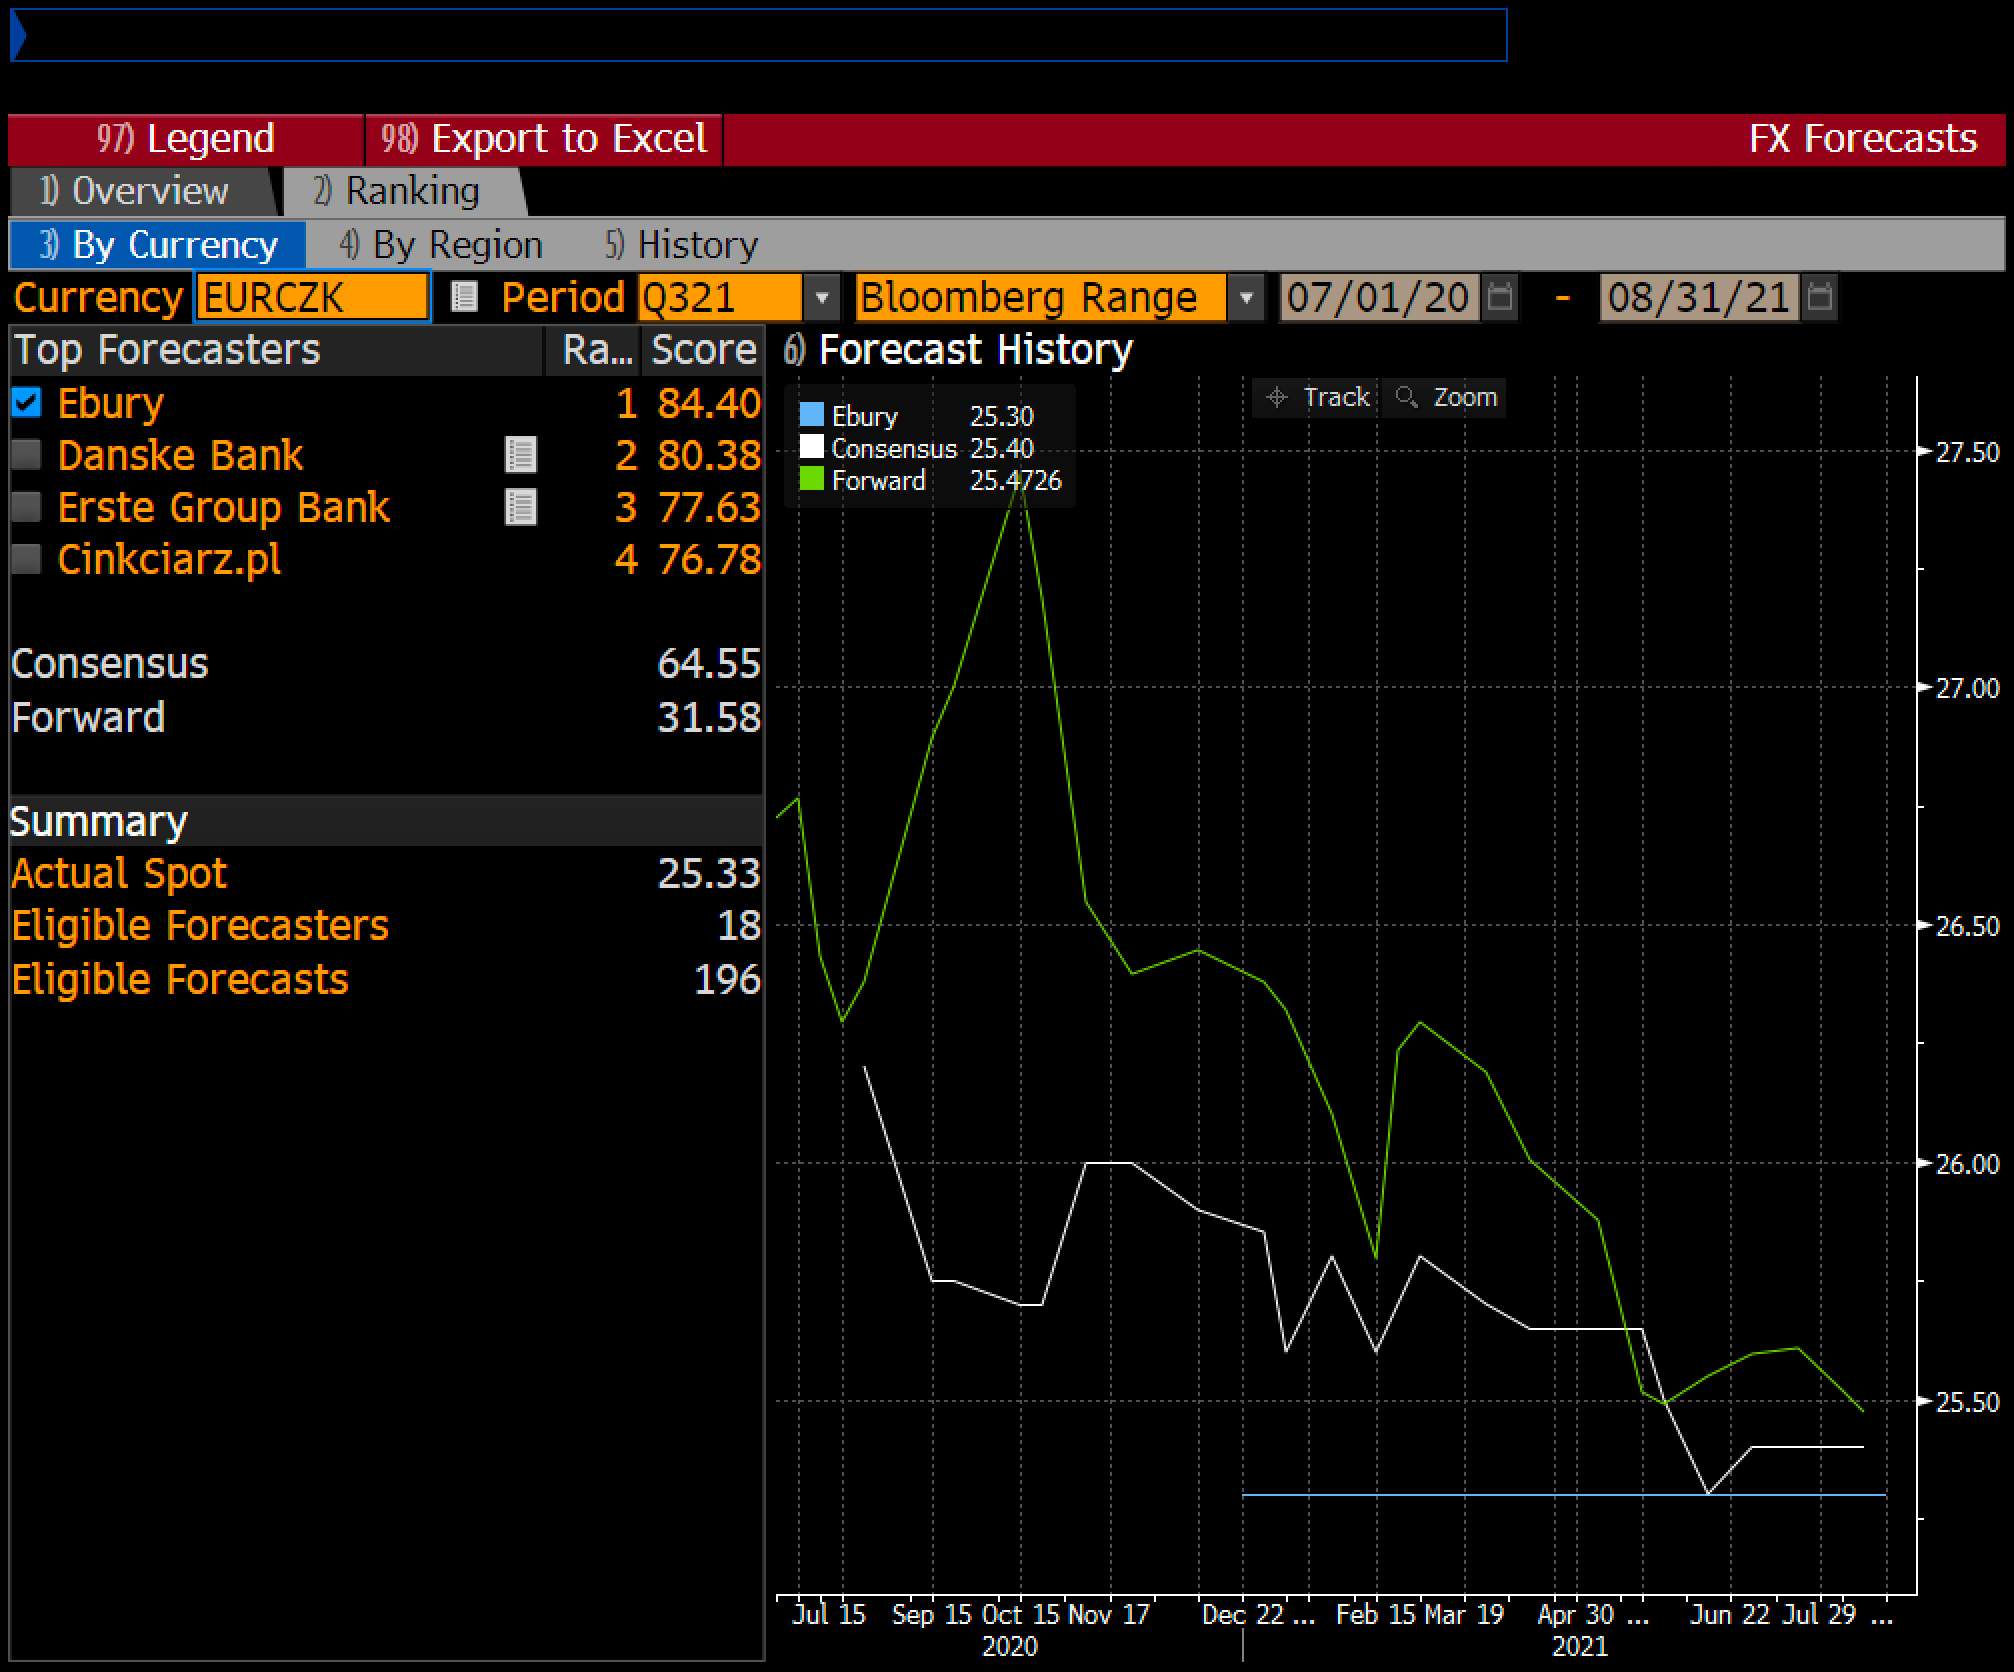Click the Consensus score 64.55
Image resolution: width=2014 pixels, height=1672 pixels.
tap(709, 664)
